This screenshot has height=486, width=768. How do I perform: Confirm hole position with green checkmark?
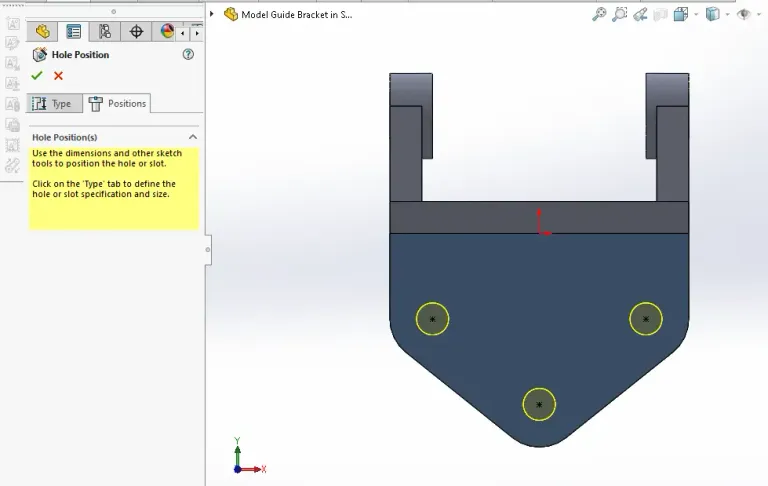click(x=37, y=76)
